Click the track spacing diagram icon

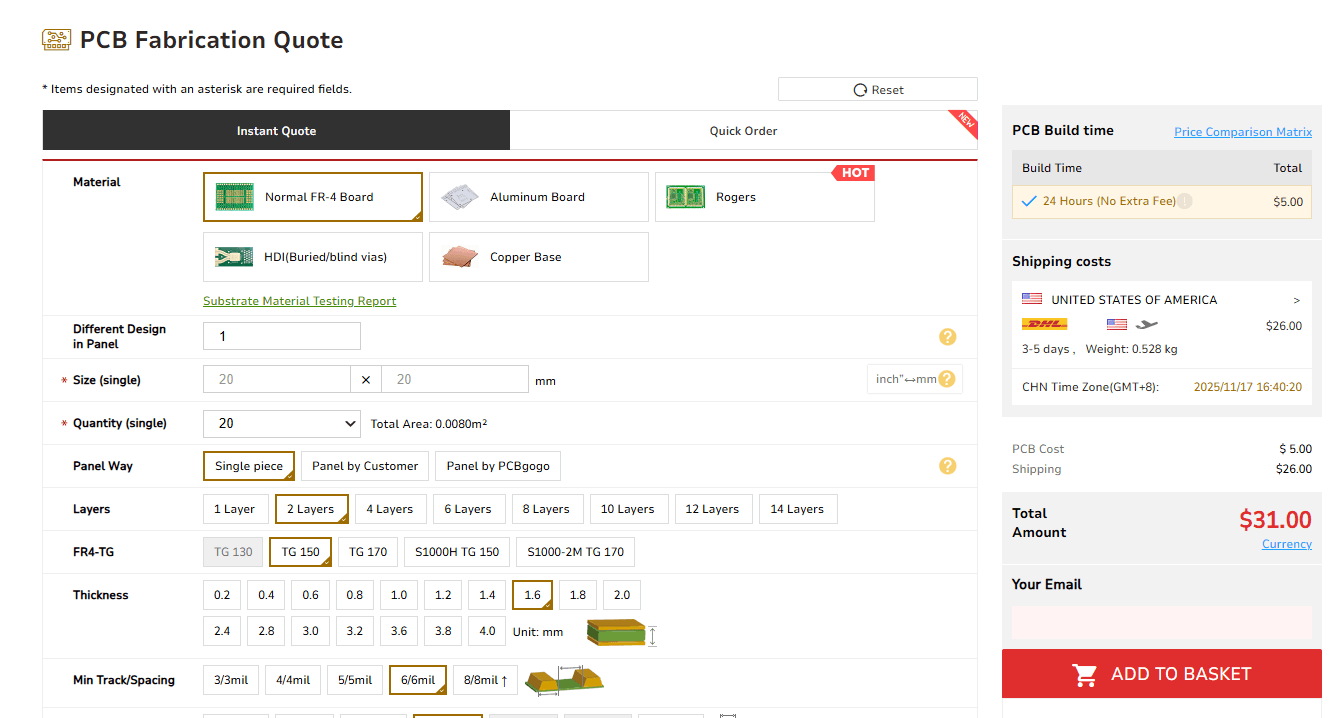[x=565, y=680]
